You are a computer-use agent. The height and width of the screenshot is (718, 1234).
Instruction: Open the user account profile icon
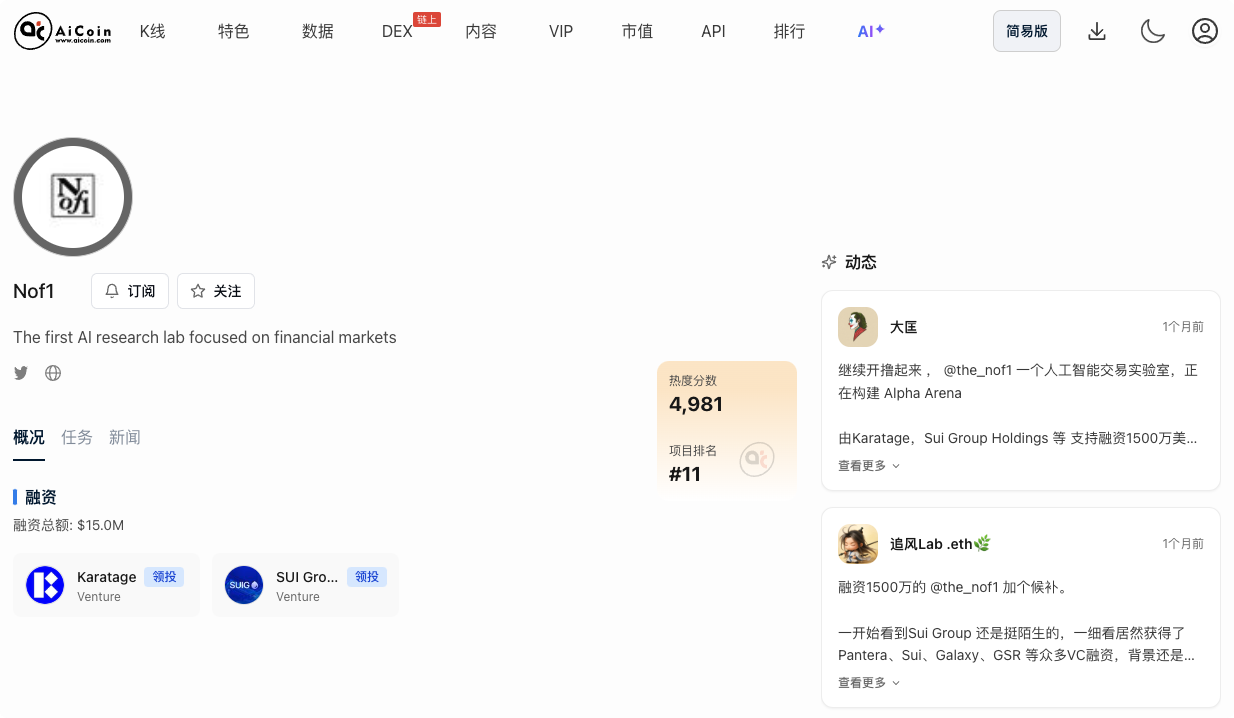pyautogui.click(x=1205, y=31)
